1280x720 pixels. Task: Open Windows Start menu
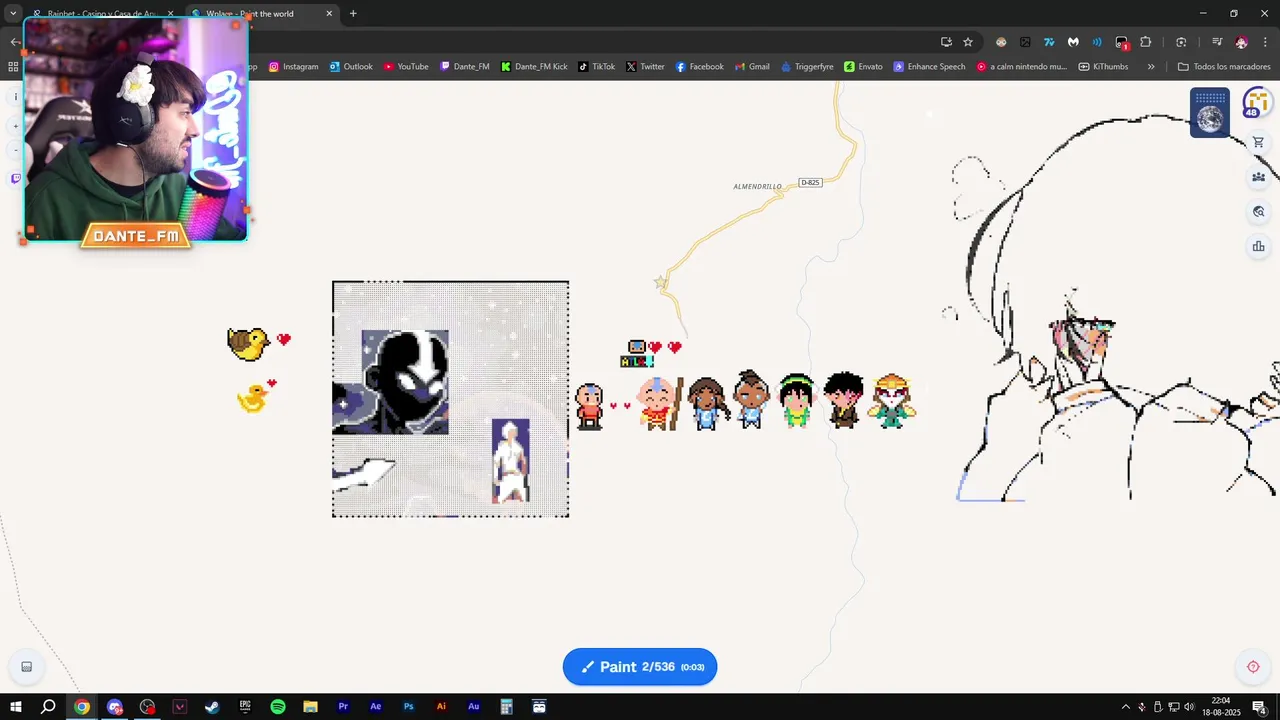[15, 707]
